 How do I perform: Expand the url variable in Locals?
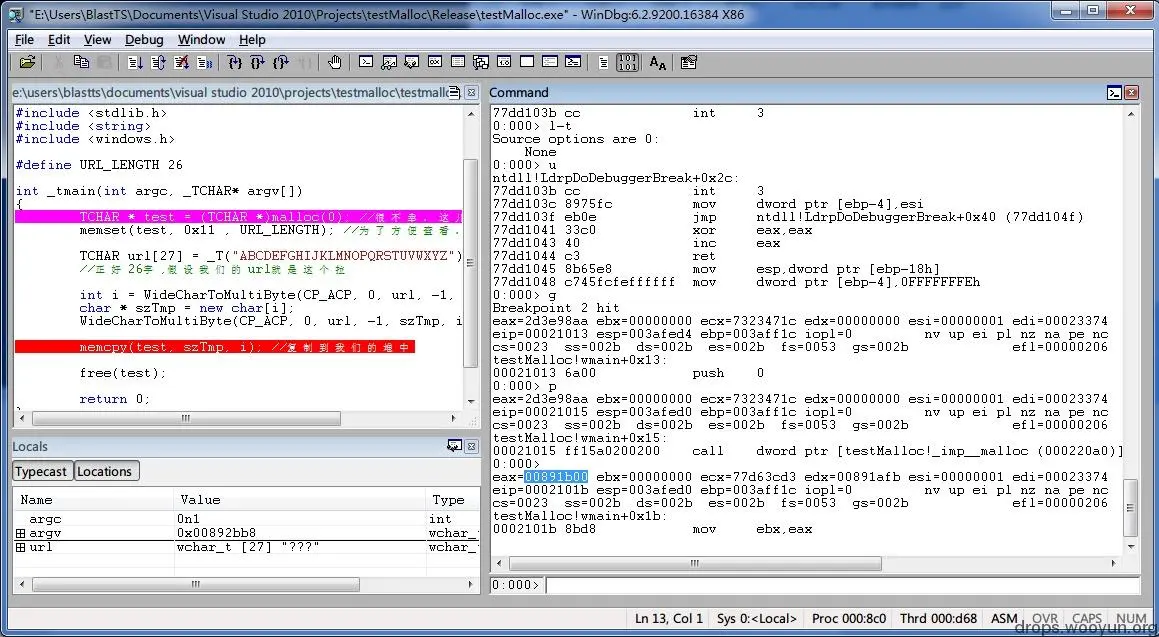click(21, 547)
